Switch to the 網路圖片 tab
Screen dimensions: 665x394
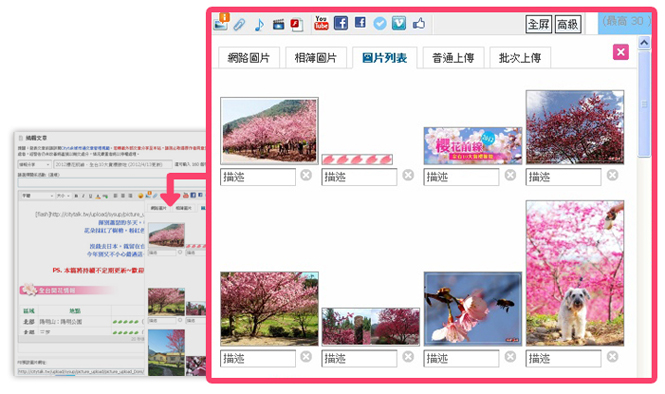pos(249,58)
